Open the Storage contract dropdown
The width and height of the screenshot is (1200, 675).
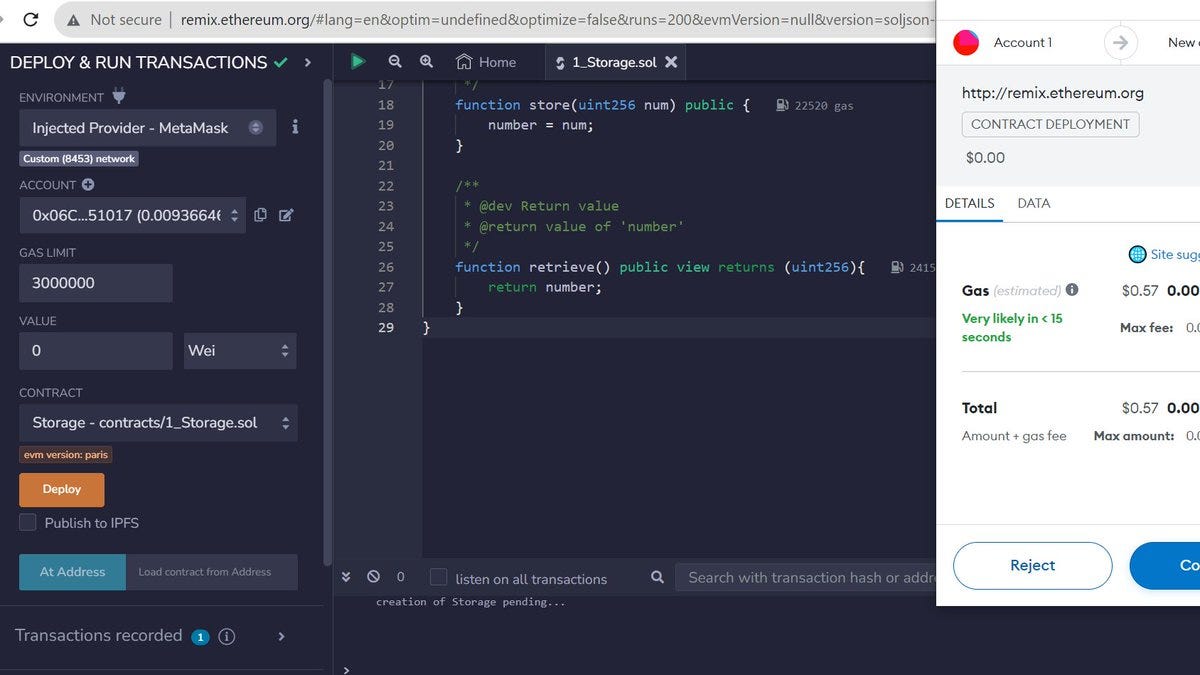tap(158, 423)
